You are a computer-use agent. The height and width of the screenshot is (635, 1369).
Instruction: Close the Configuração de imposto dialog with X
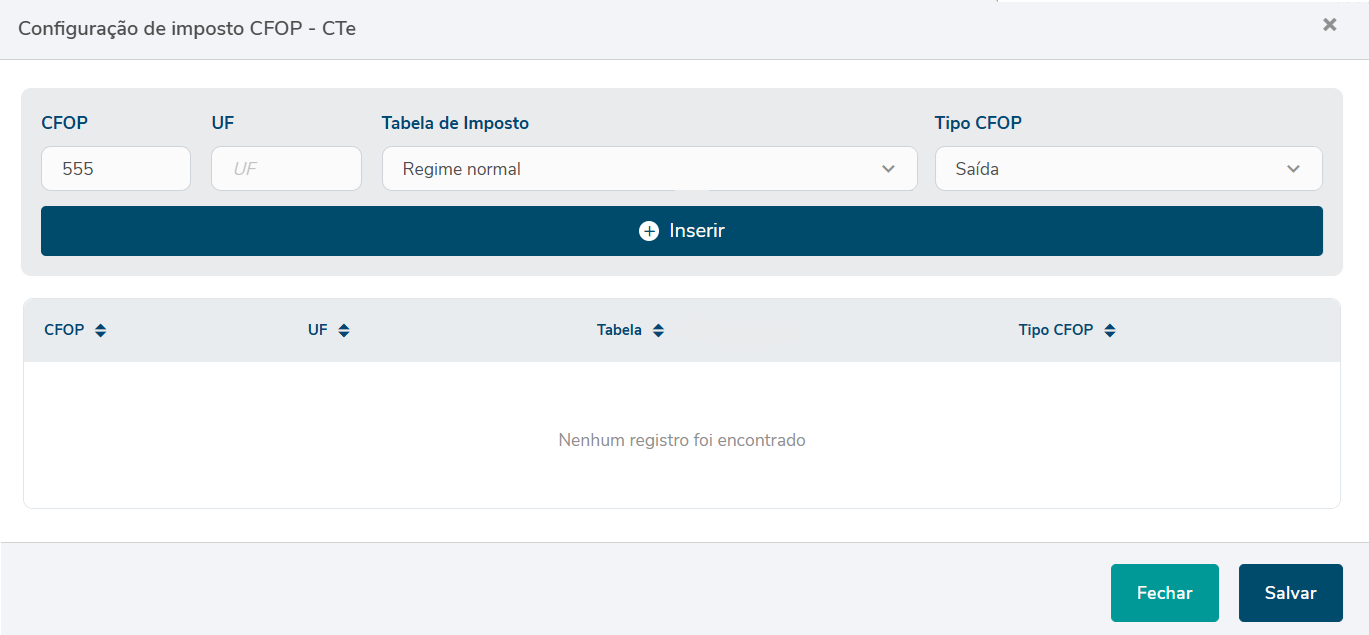[x=1329, y=25]
